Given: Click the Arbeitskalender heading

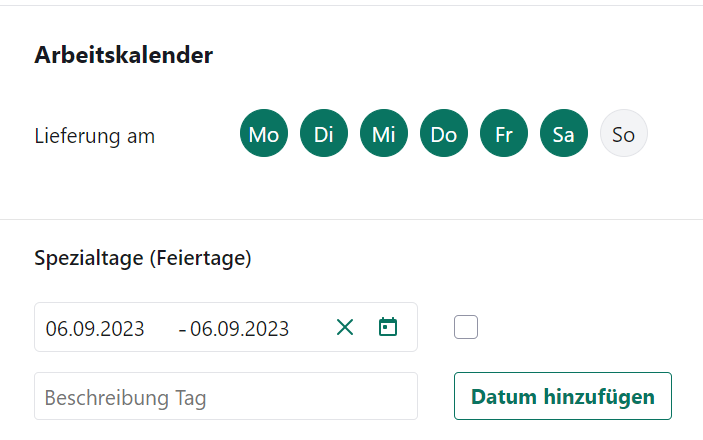Looking at the screenshot, I should click(124, 56).
